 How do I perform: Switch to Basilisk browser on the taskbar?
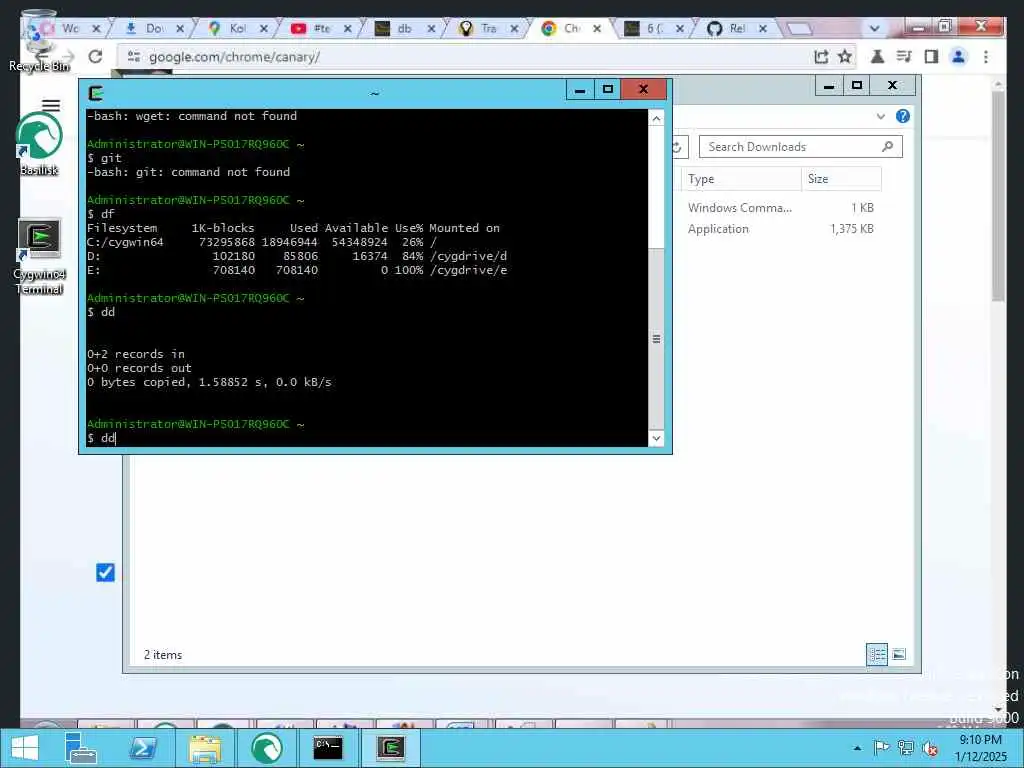click(266, 748)
